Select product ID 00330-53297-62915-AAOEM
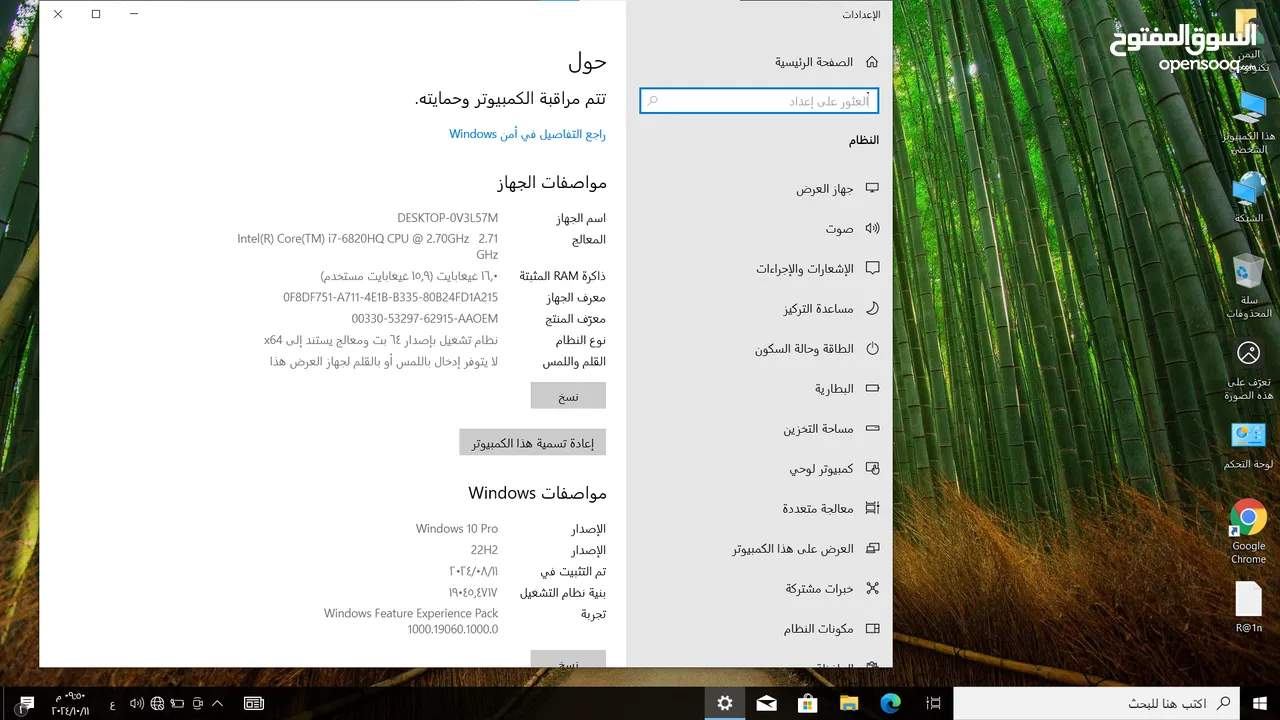This screenshot has width=1280, height=720. (x=424, y=318)
